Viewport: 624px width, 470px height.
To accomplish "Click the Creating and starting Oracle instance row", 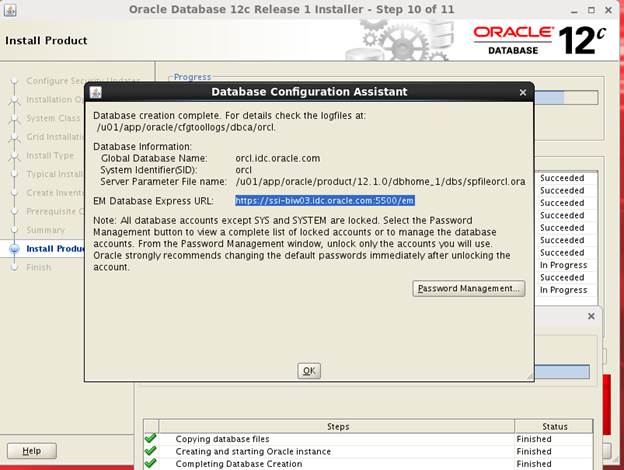I will click(x=368, y=452).
